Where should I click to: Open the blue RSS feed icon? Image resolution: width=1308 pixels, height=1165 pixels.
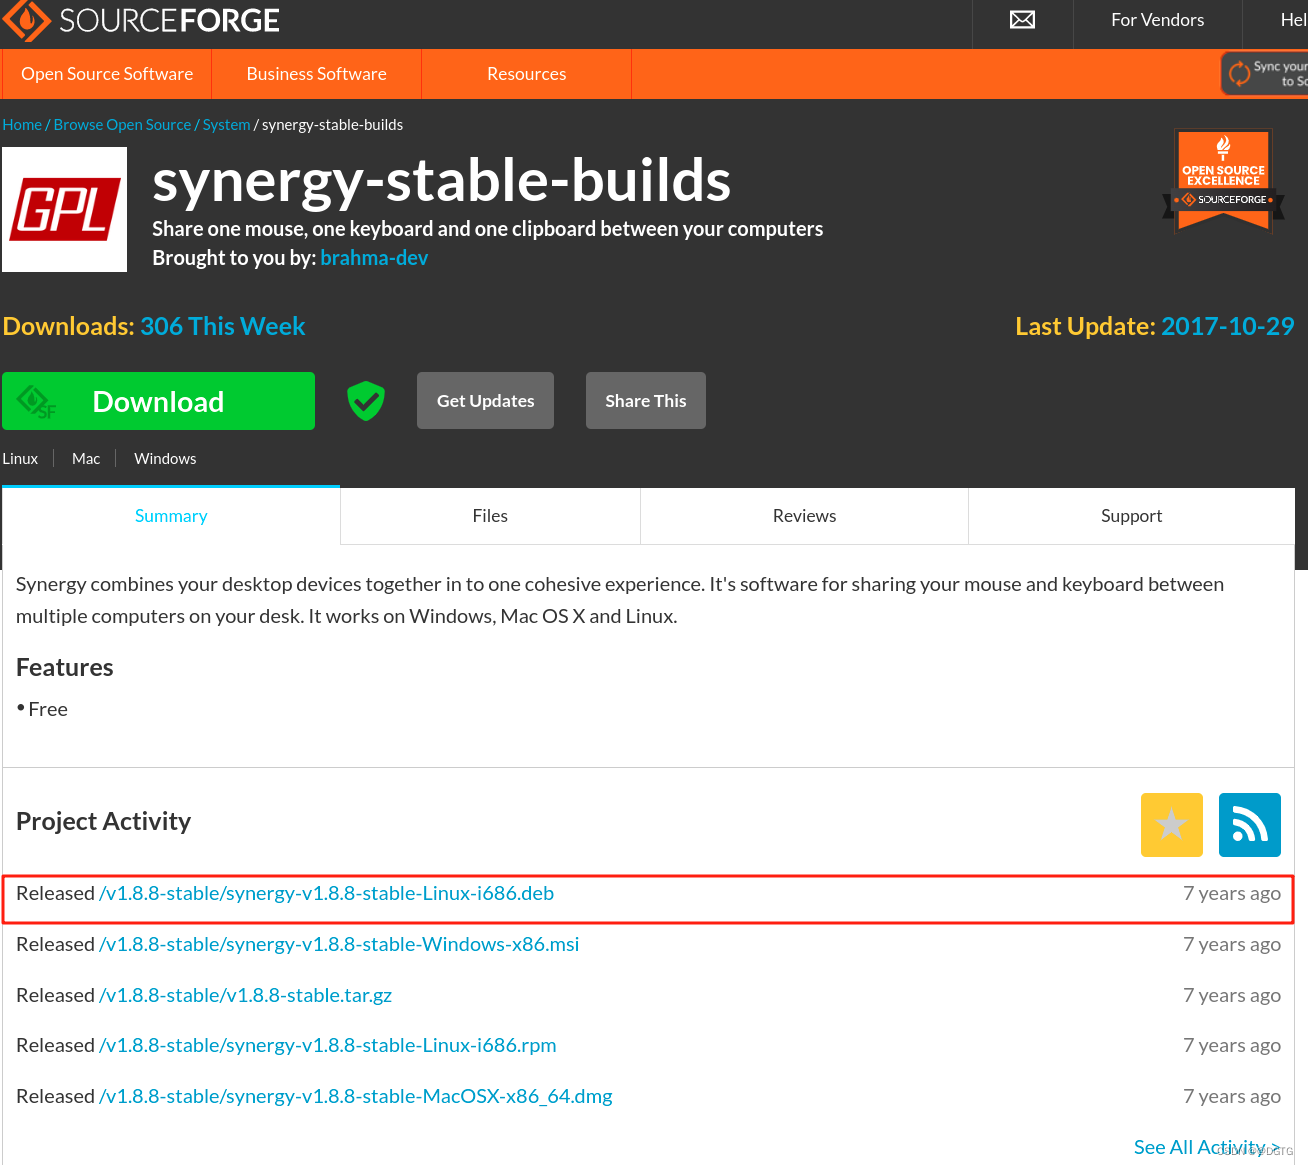[1250, 825]
